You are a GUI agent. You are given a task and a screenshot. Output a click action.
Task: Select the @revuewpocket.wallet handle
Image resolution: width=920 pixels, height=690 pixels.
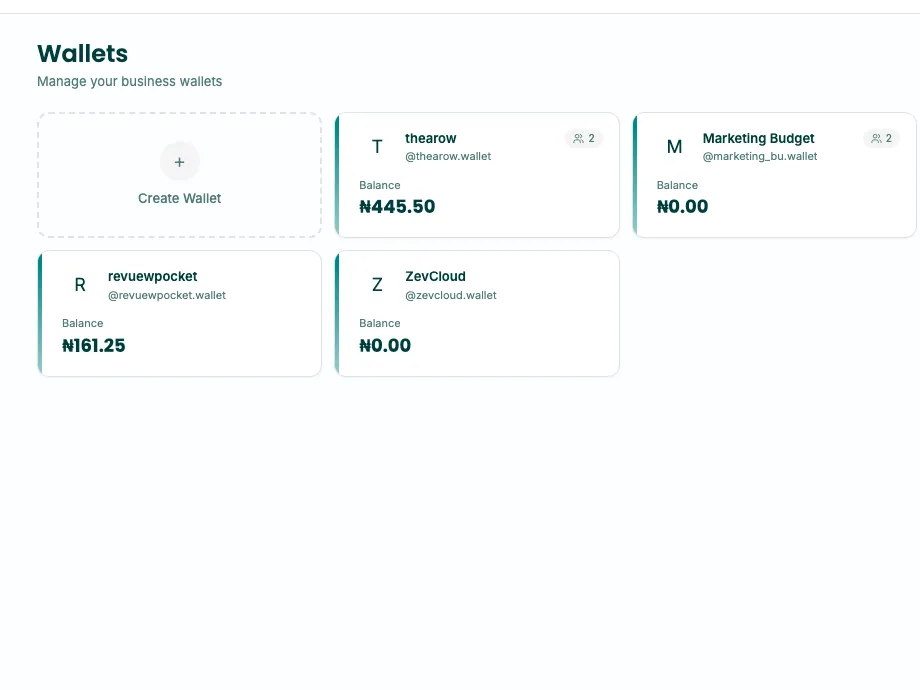click(x=167, y=295)
